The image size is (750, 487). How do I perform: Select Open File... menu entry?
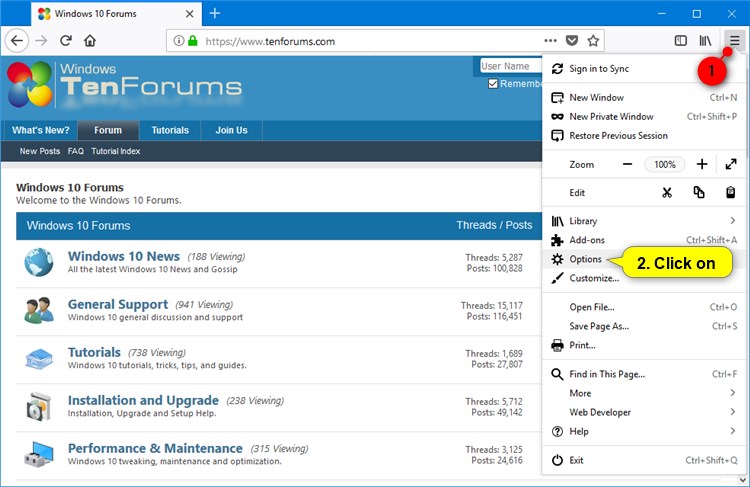(x=644, y=307)
